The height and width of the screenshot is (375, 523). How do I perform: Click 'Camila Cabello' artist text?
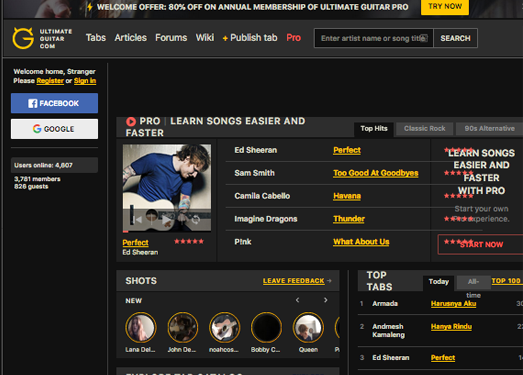tap(262, 196)
